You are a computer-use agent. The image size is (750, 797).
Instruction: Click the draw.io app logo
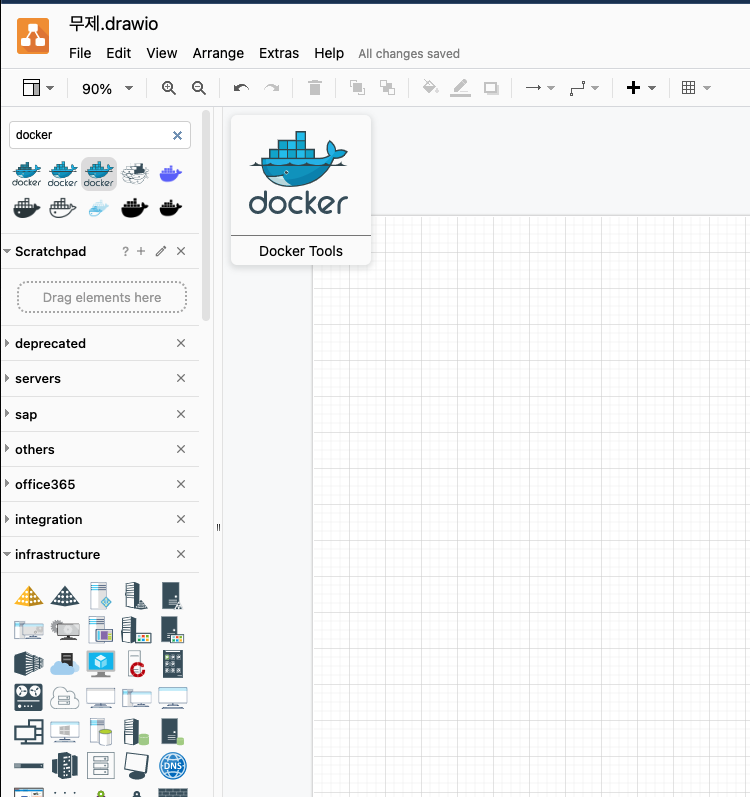[33, 36]
